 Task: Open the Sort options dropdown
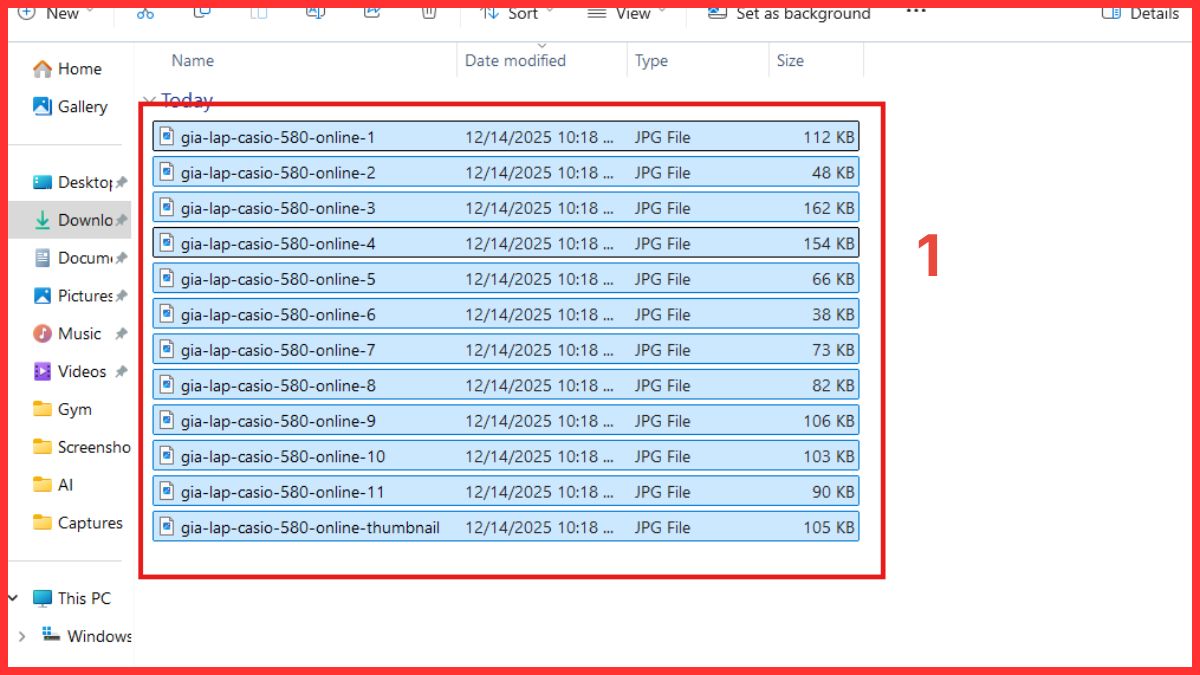click(x=516, y=13)
